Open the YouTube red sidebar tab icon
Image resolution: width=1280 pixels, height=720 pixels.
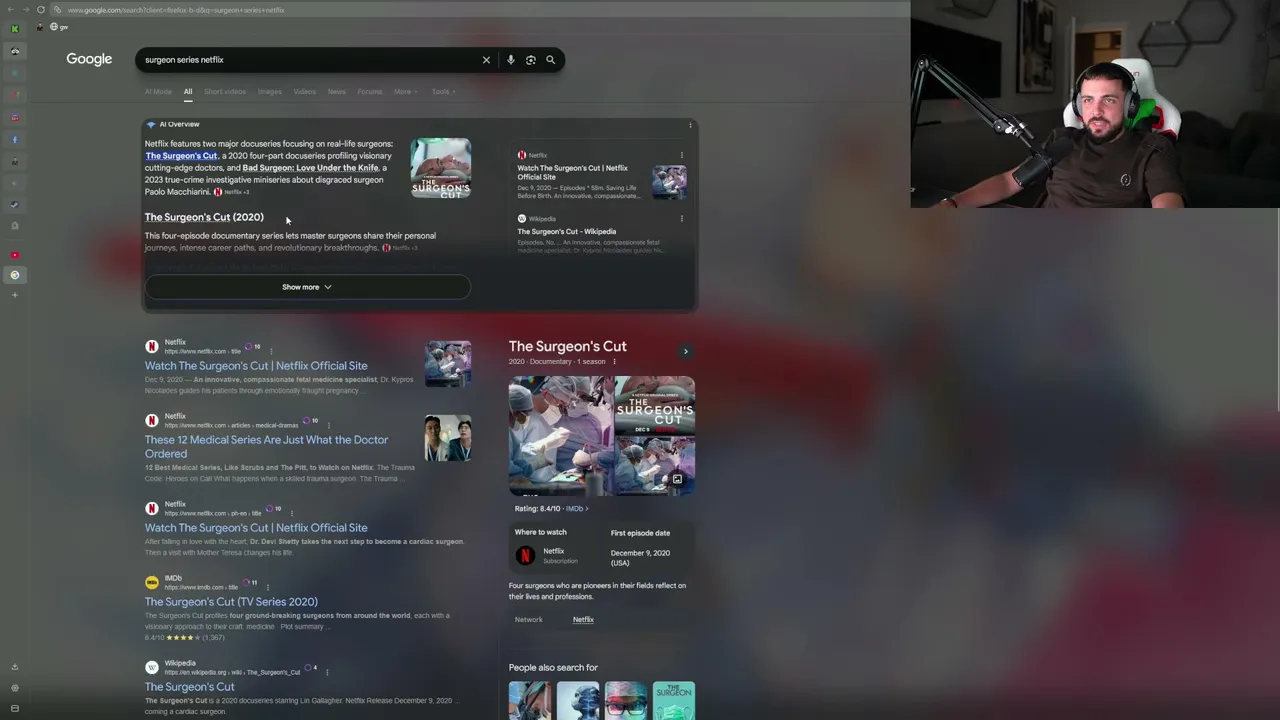click(14, 255)
